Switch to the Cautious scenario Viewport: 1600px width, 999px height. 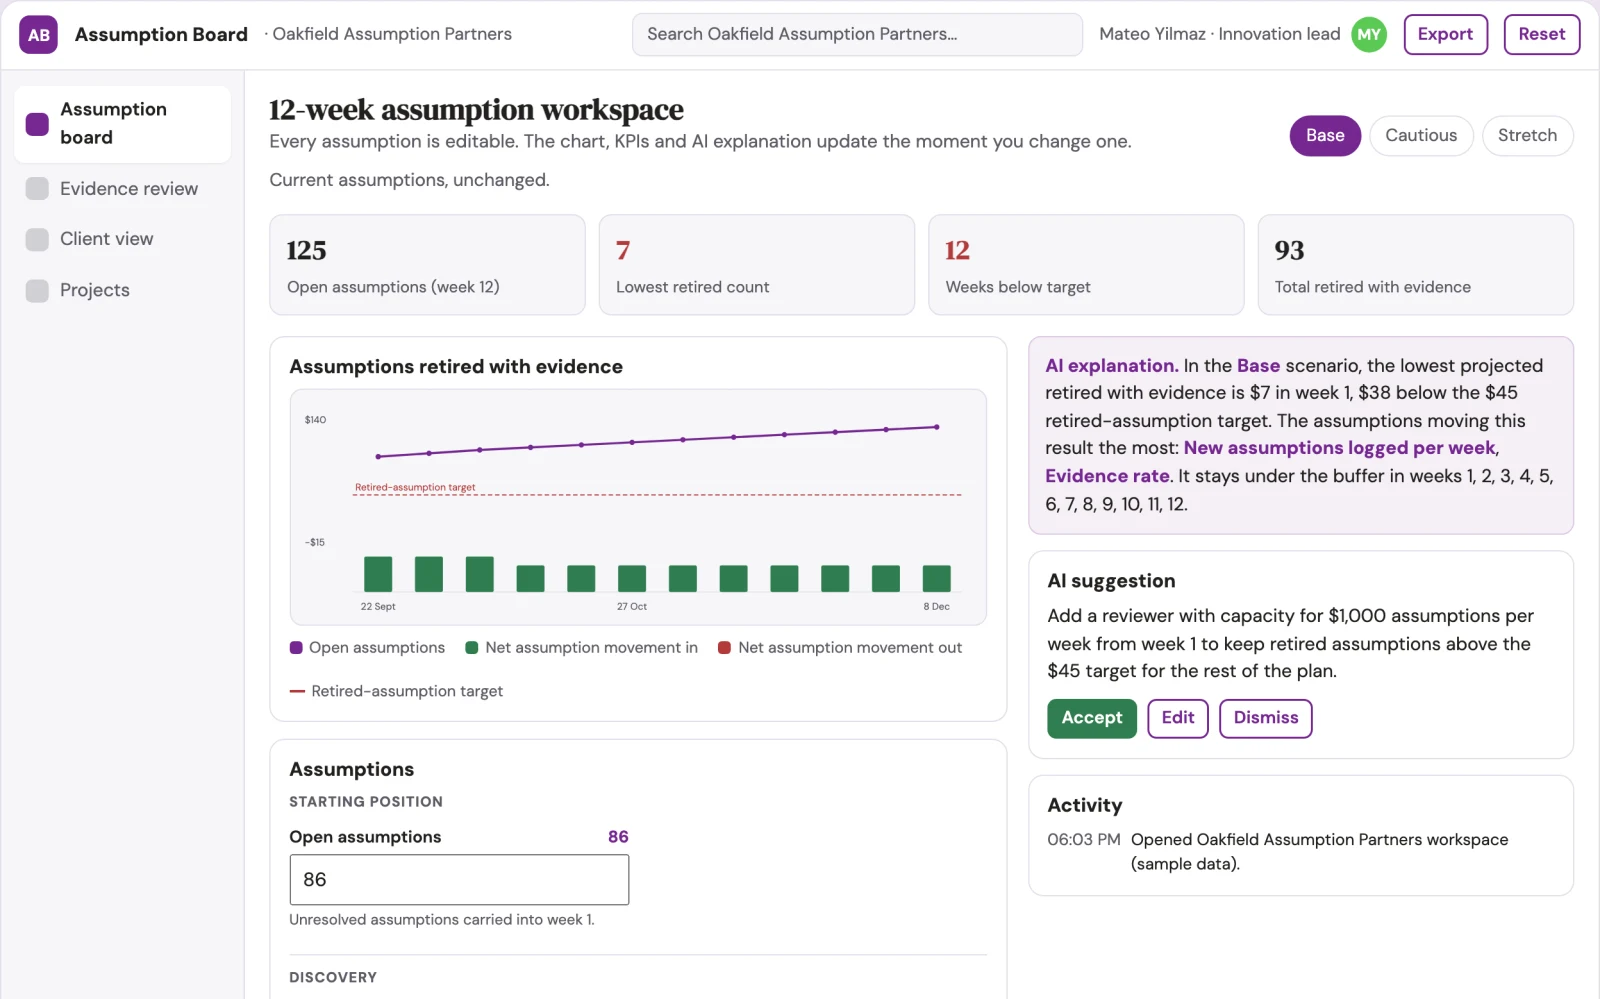pyautogui.click(x=1421, y=136)
